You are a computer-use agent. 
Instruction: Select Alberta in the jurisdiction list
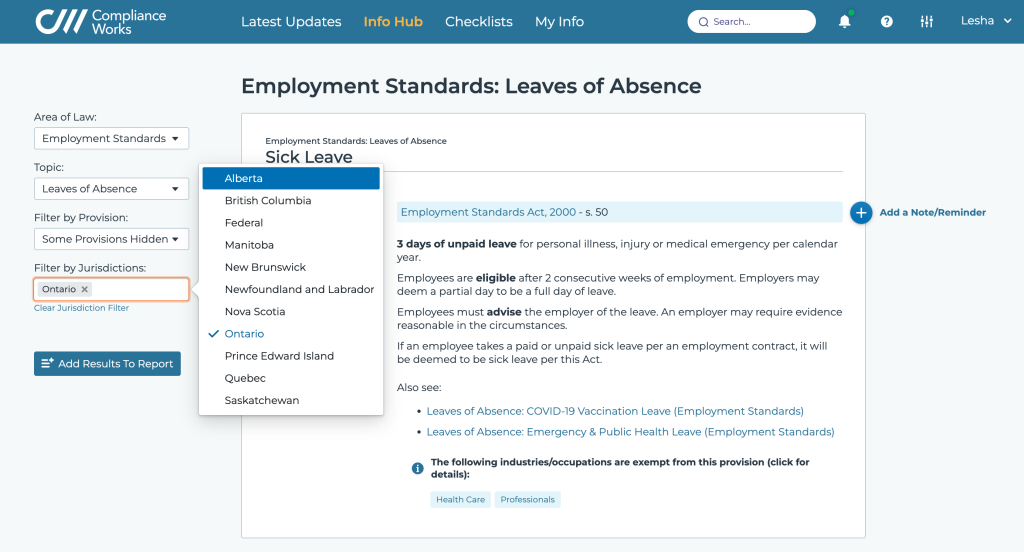291,178
